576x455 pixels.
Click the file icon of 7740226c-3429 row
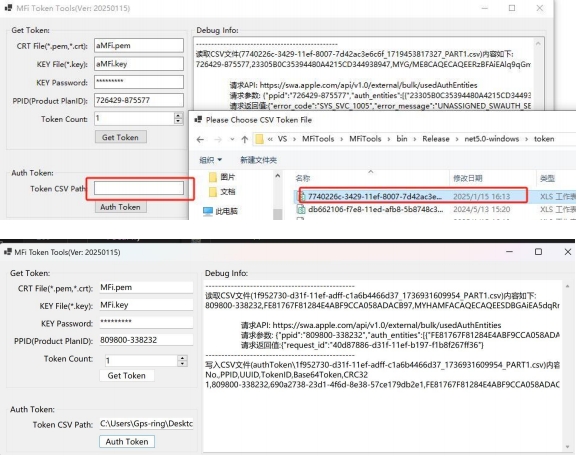point(301,196)
